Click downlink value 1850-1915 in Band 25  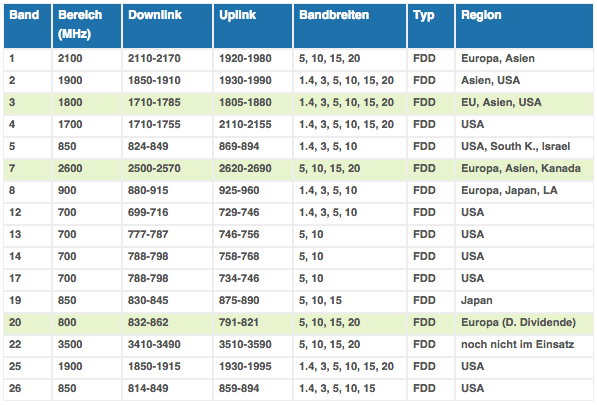pos(154,366)
